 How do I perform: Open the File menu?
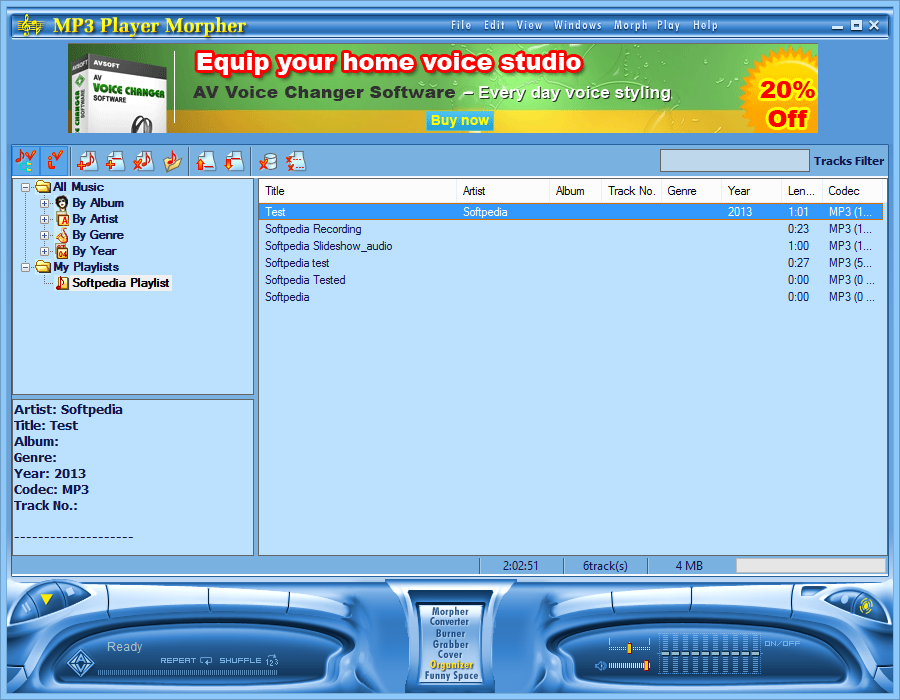461,25
